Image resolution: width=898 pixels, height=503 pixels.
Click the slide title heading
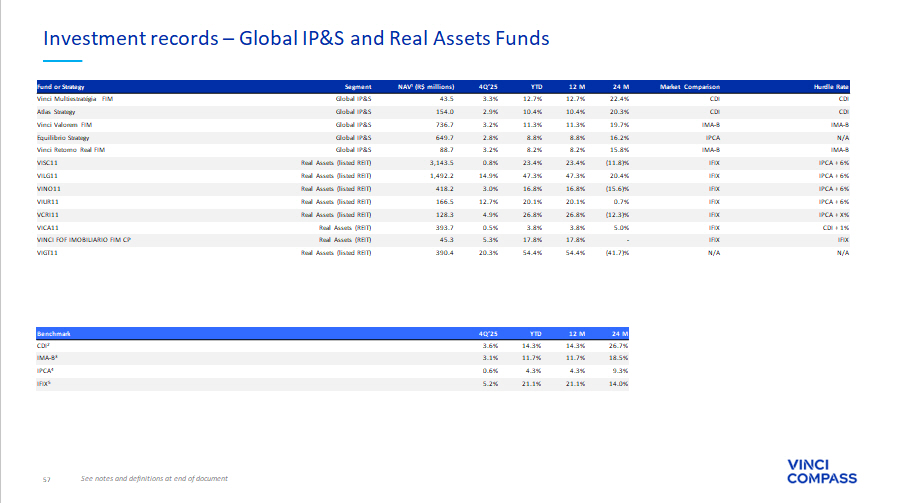coord(295,39)
